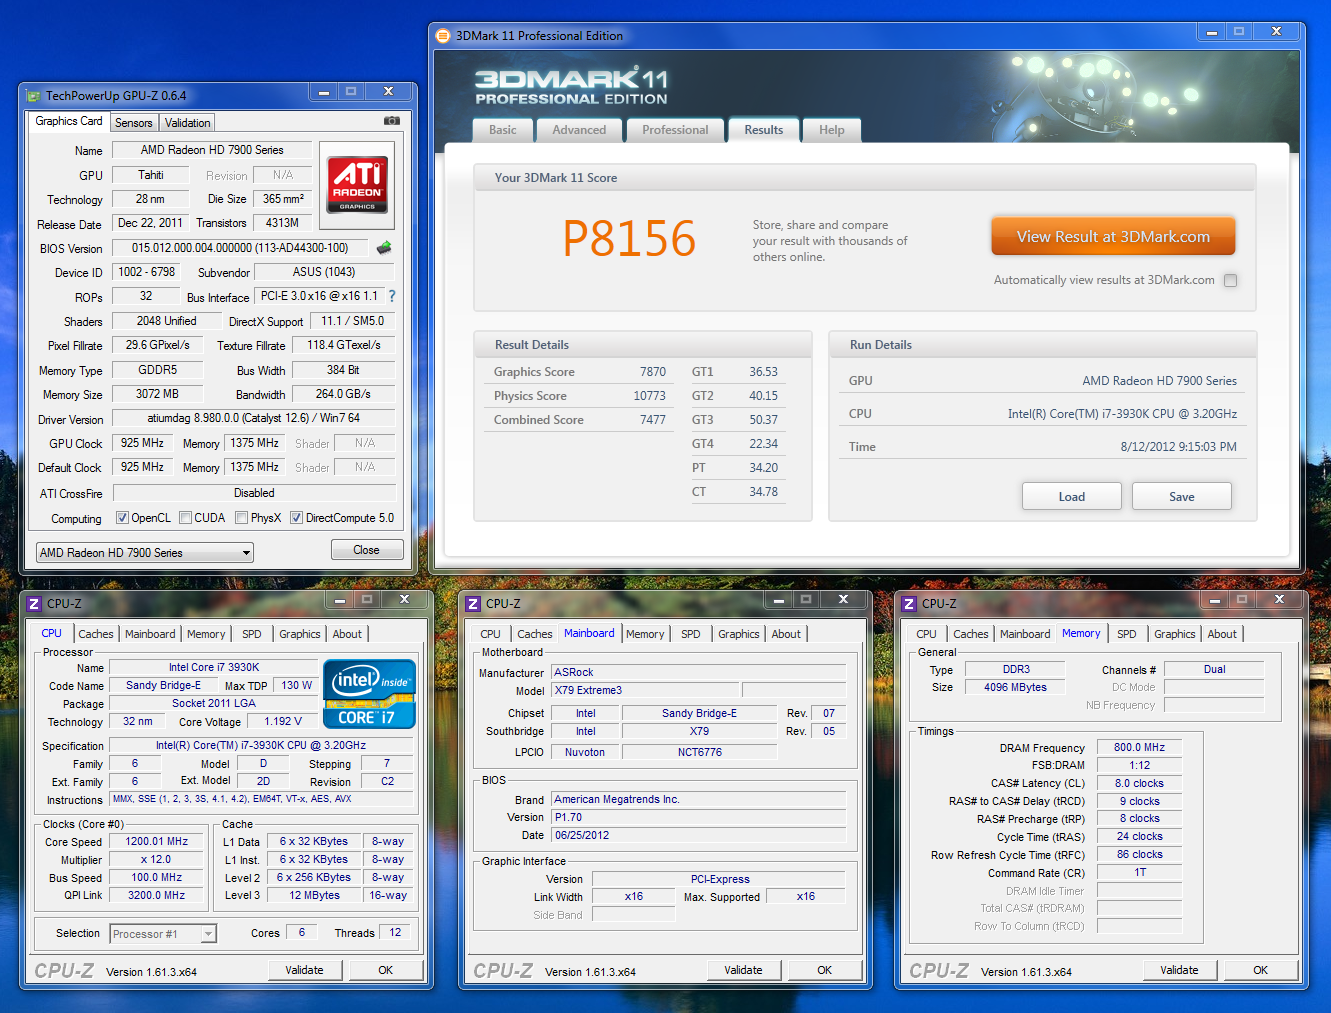Click the Save button in Run Details
Screen dimensions: 1331x1013
point(1182,497)
